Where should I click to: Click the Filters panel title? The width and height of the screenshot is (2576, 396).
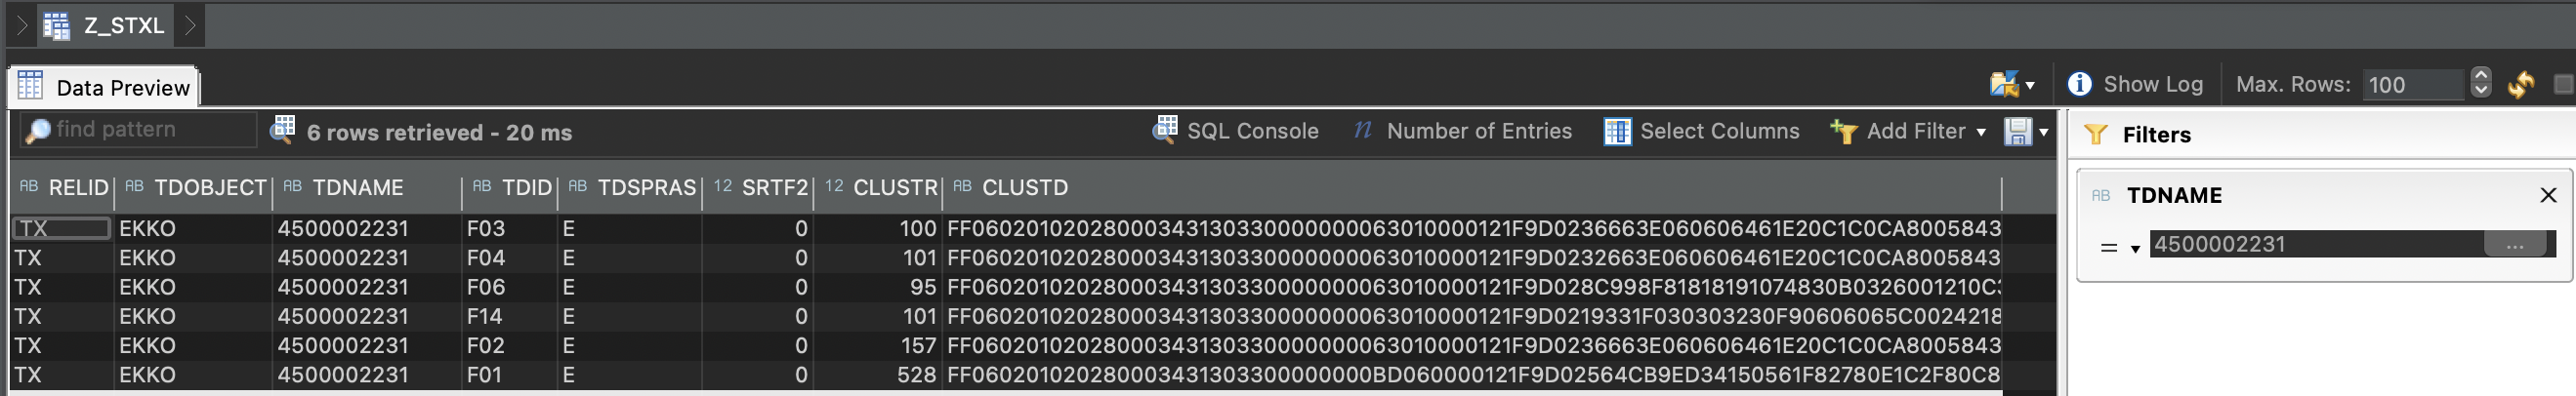pos(2156,134)
